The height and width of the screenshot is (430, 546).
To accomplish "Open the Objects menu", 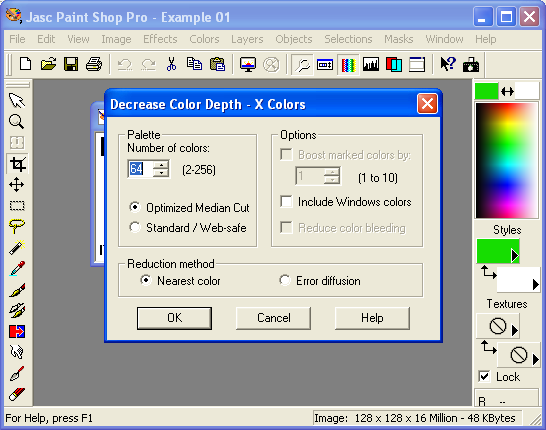I will coord(294,39).
